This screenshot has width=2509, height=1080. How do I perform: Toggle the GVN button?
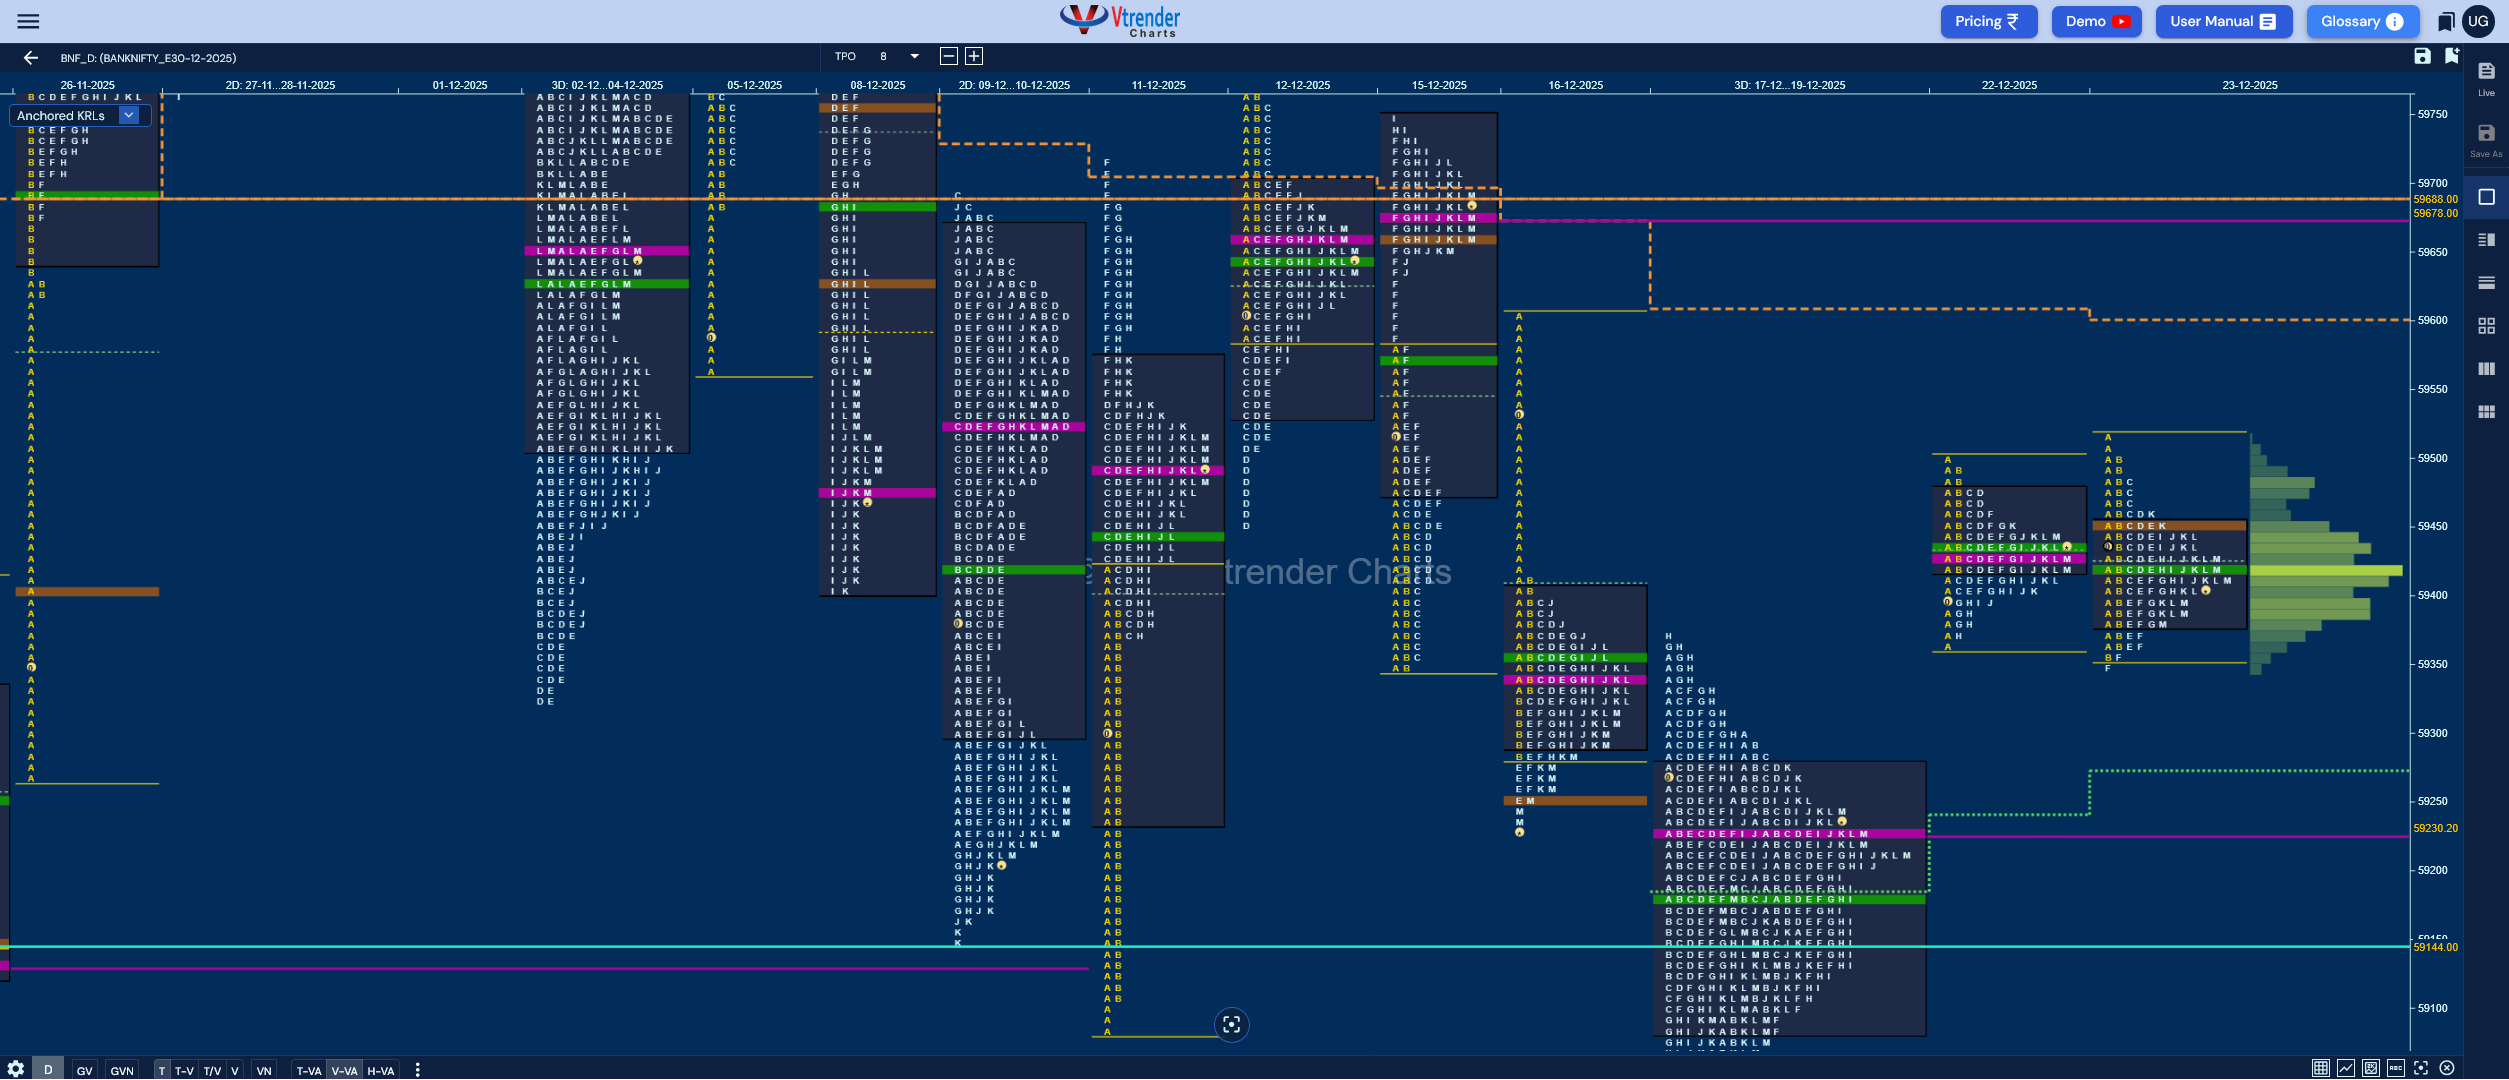122,1070
